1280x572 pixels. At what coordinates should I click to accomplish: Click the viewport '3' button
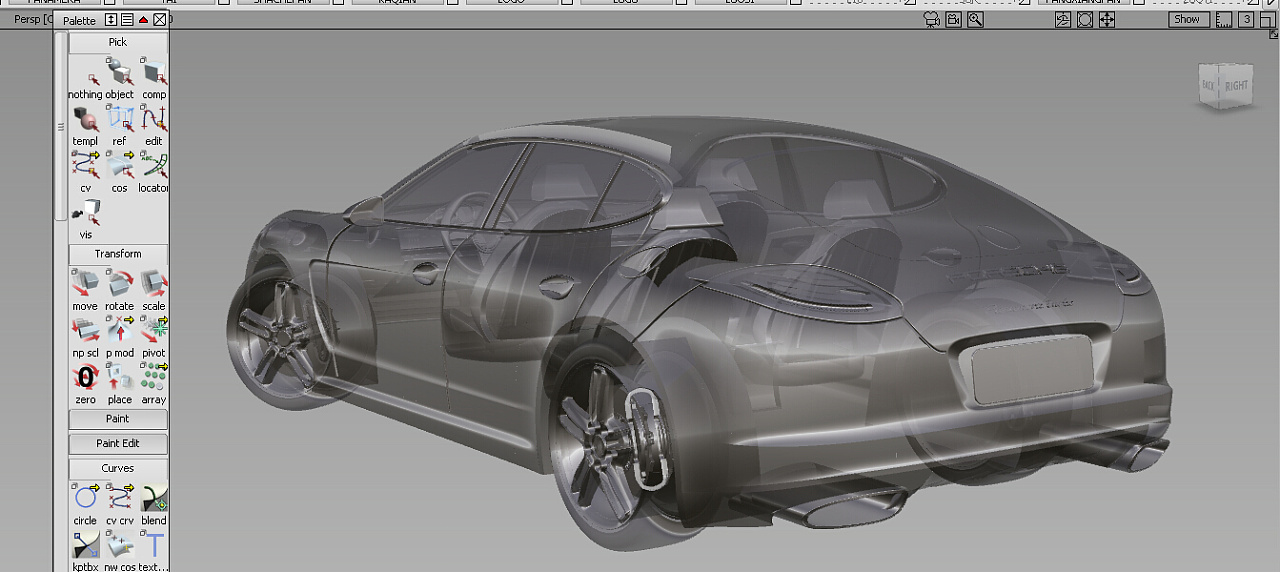click(1246, 19)
